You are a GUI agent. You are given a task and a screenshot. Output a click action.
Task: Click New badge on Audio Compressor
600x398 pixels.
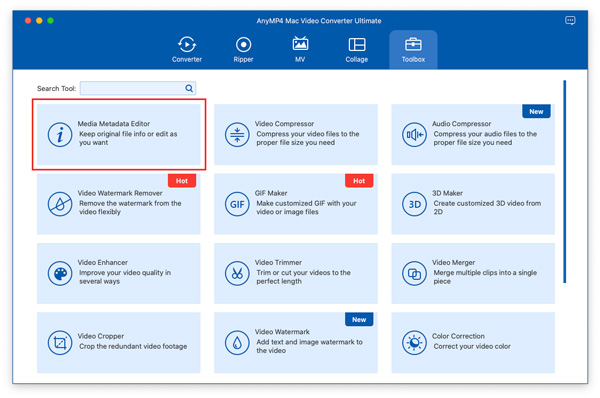536,111
